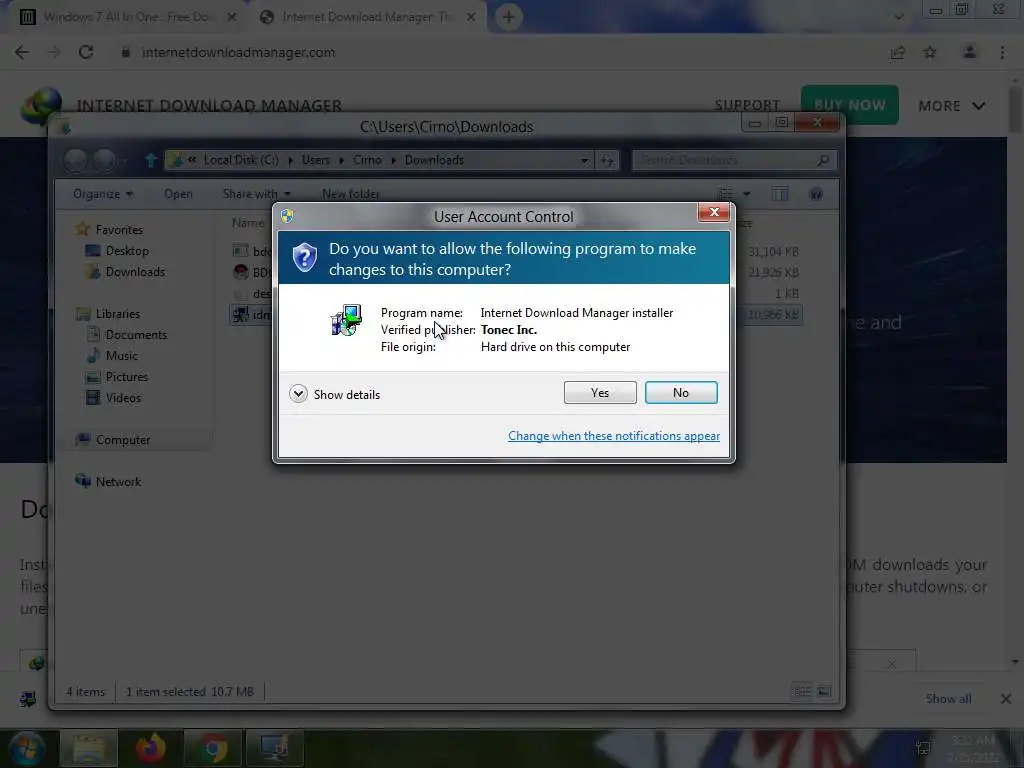Screen dimensions: 1024x768
Task: Select Computer in navigation pane
Action: click(x=123, y=440)
